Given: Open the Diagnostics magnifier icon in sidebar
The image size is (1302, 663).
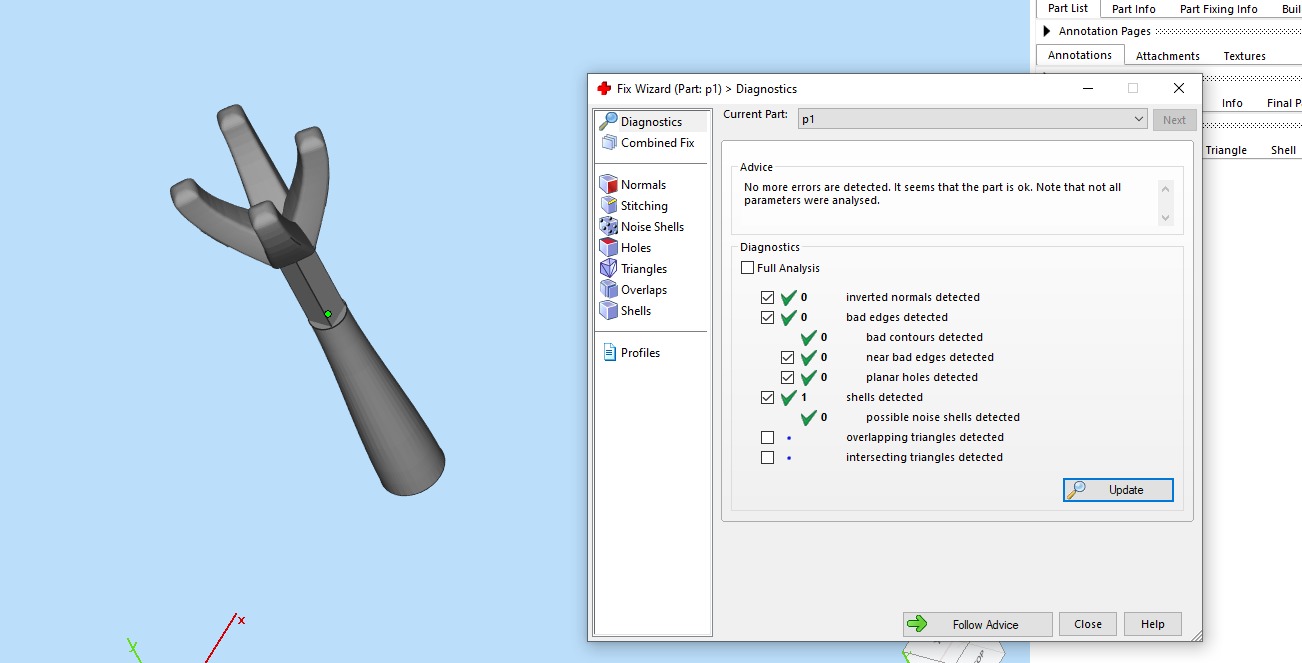Looking at the screenshot, I should (608, 122).
